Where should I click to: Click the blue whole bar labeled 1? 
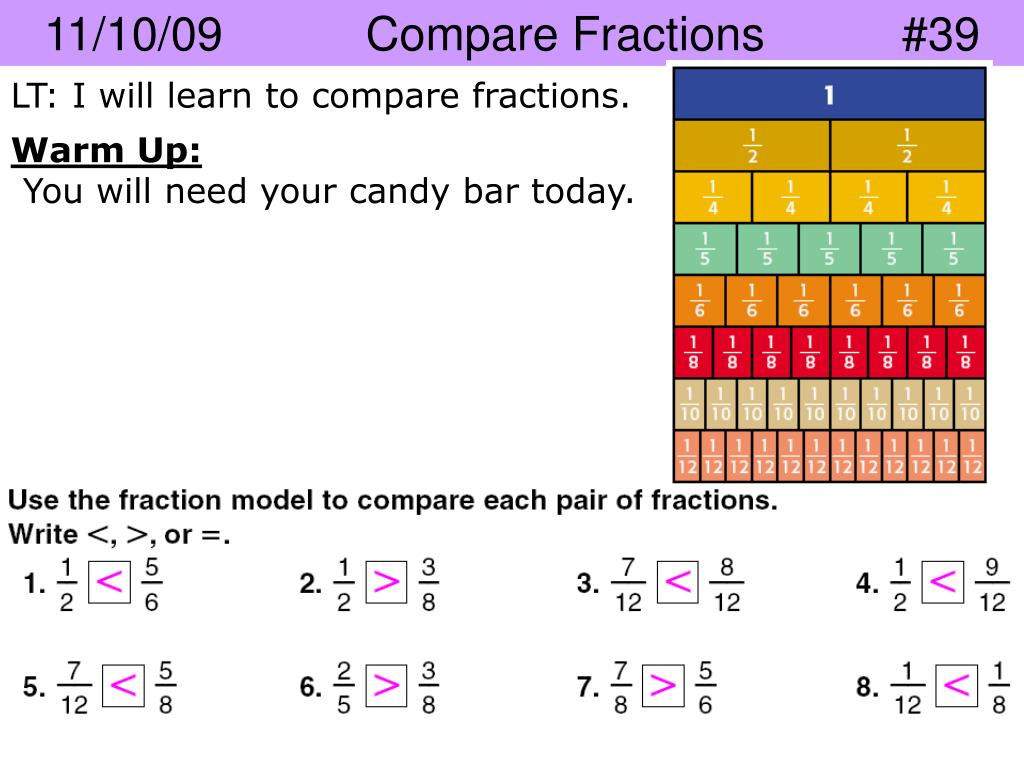pyautogui.click(x=829, y=94)
